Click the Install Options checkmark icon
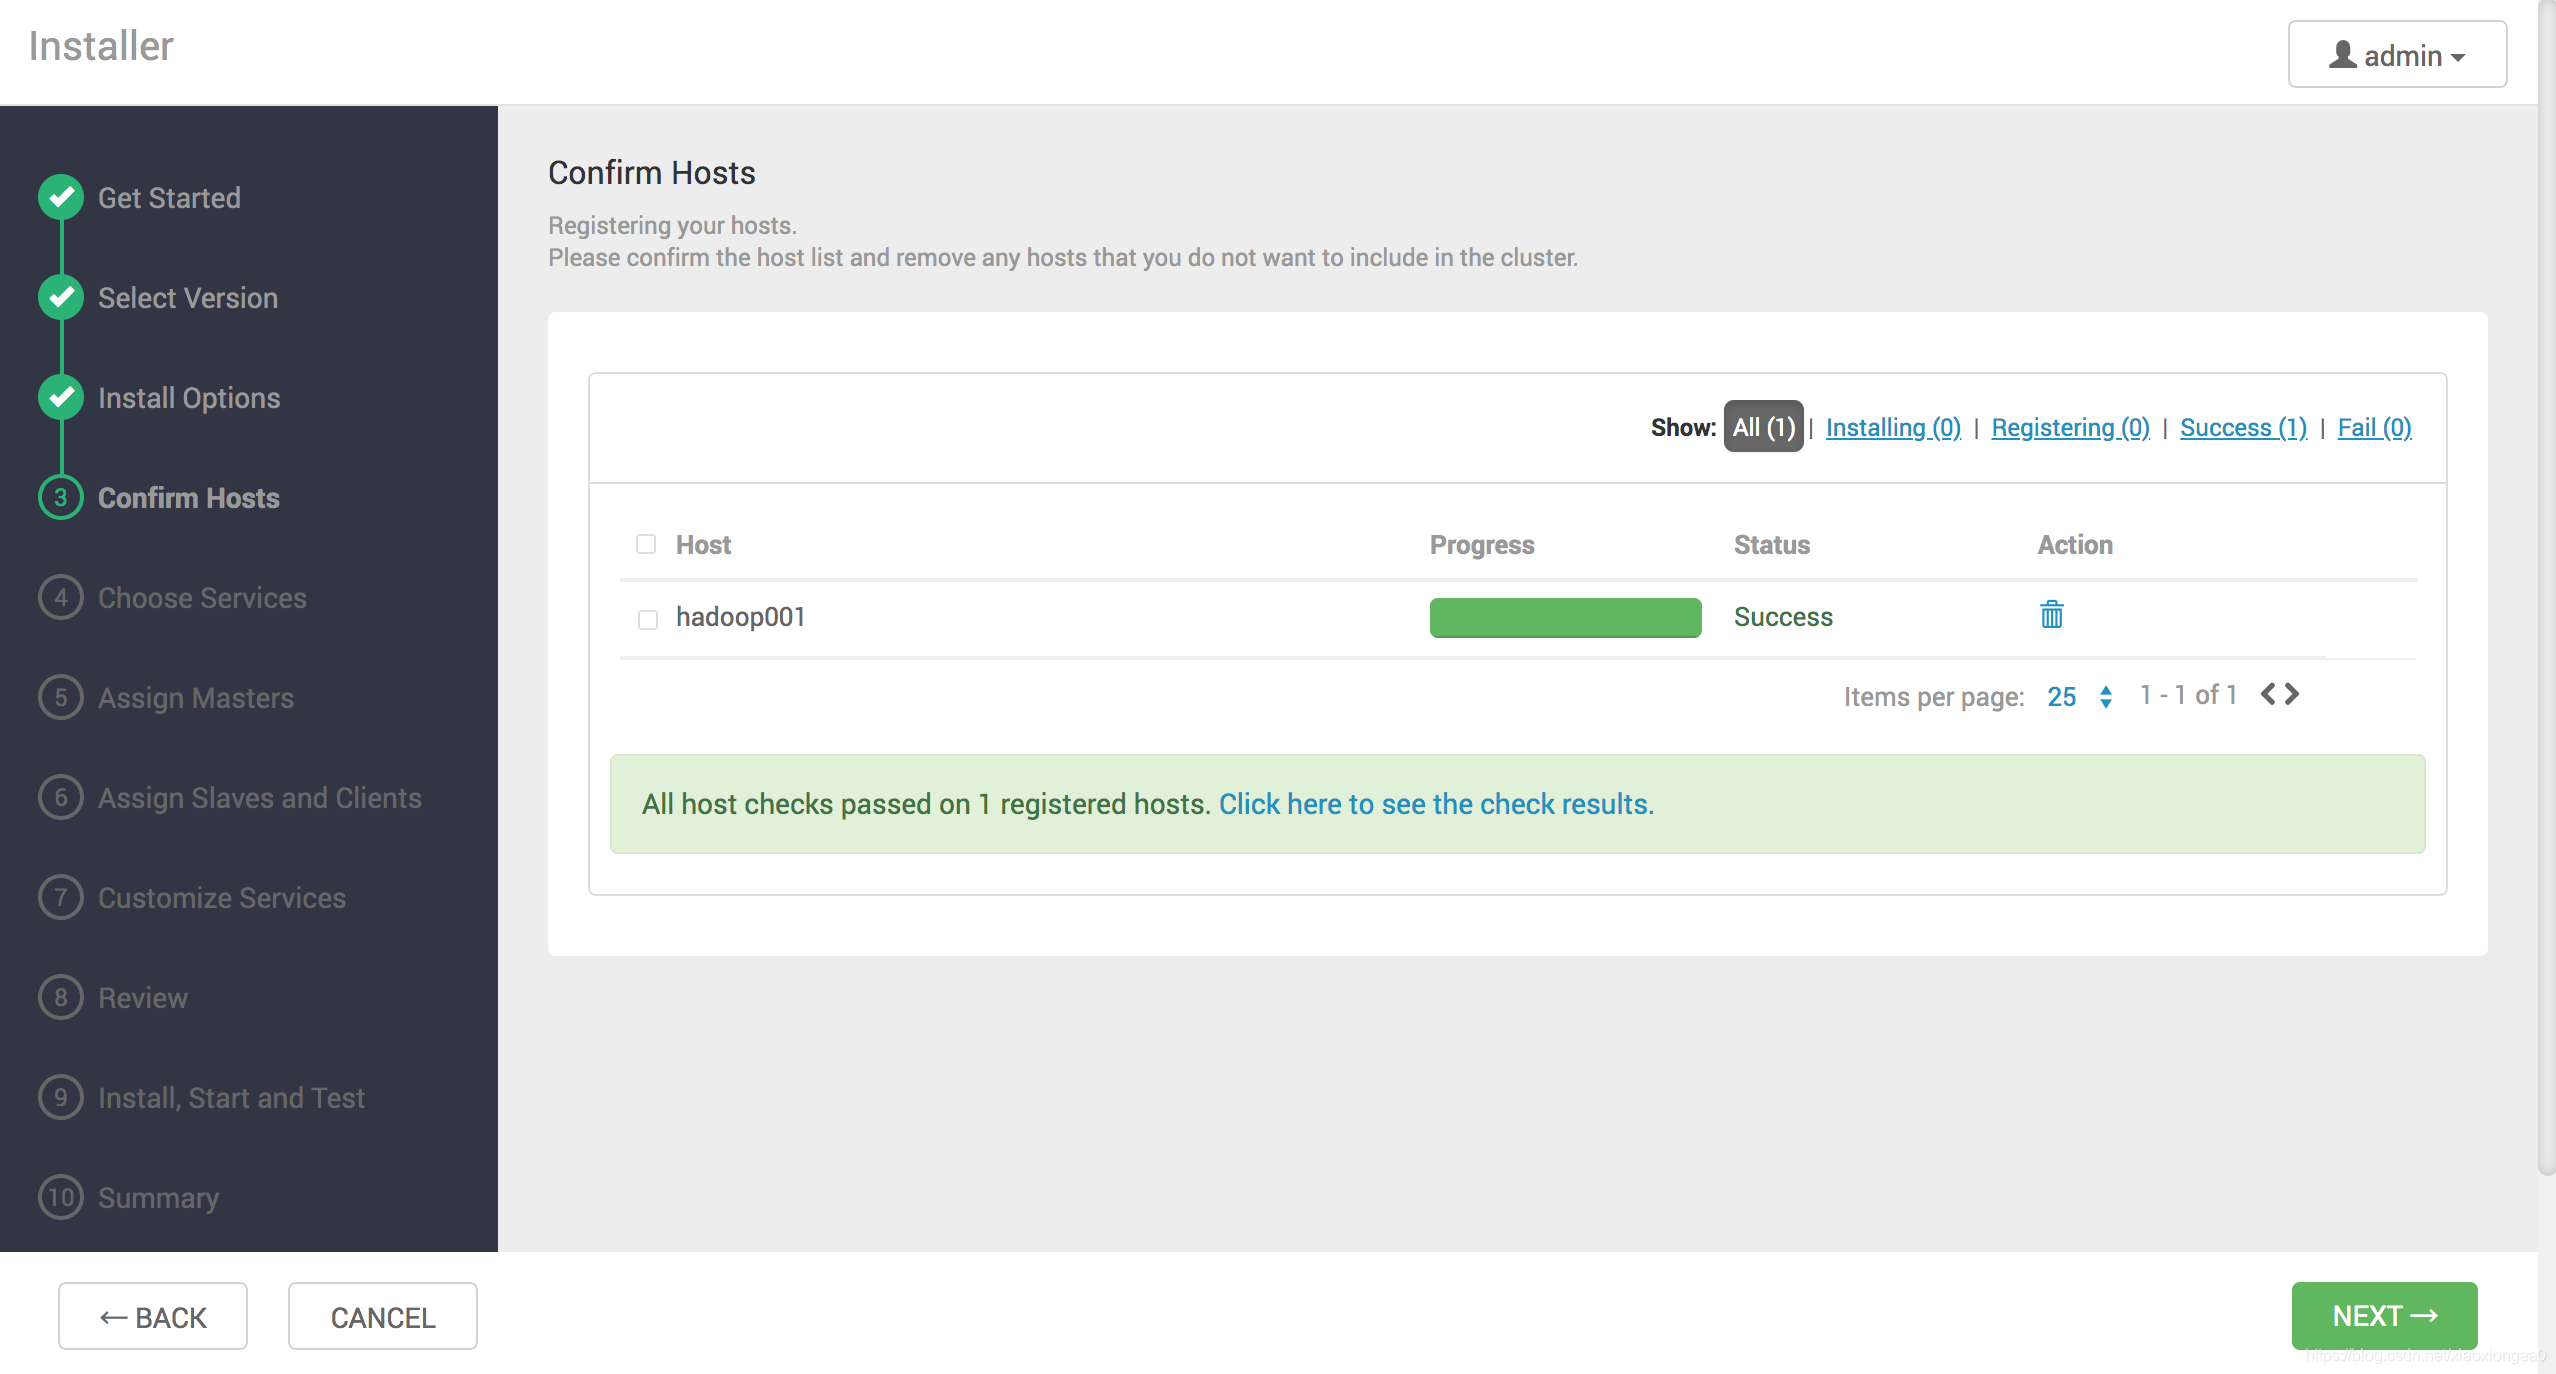This screenshot has height=1374, width=2556. (61, 397)
